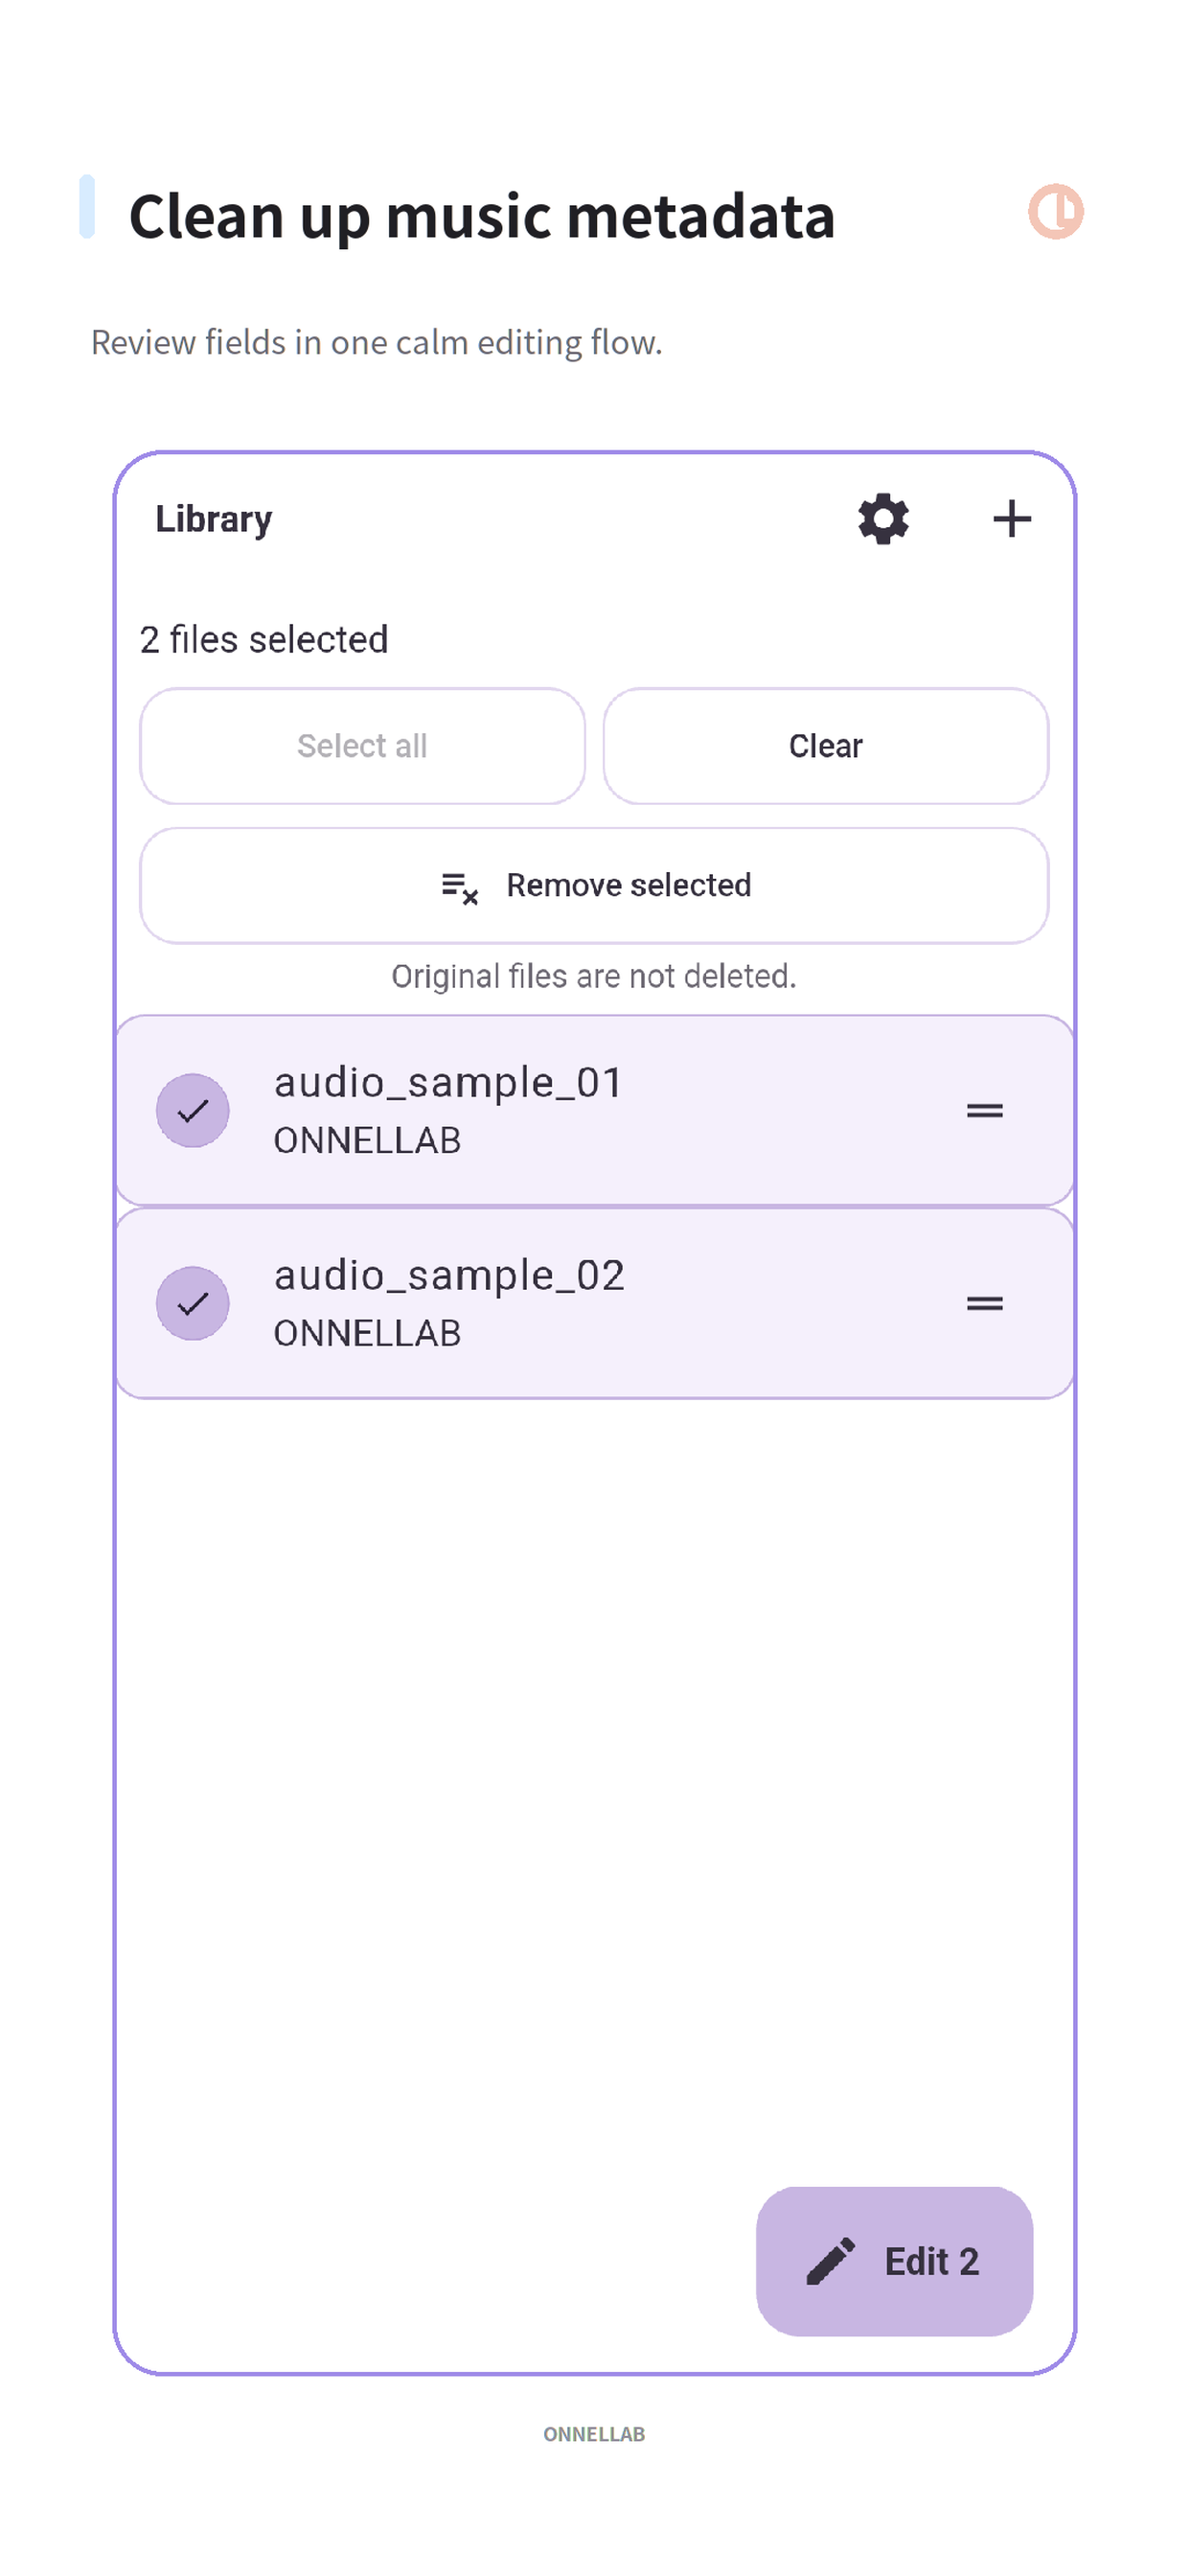Image resolution: width=1190 pixels, height=2576 pixels.
Task: Clear the current file selection
Action: (x=826, y=746)
